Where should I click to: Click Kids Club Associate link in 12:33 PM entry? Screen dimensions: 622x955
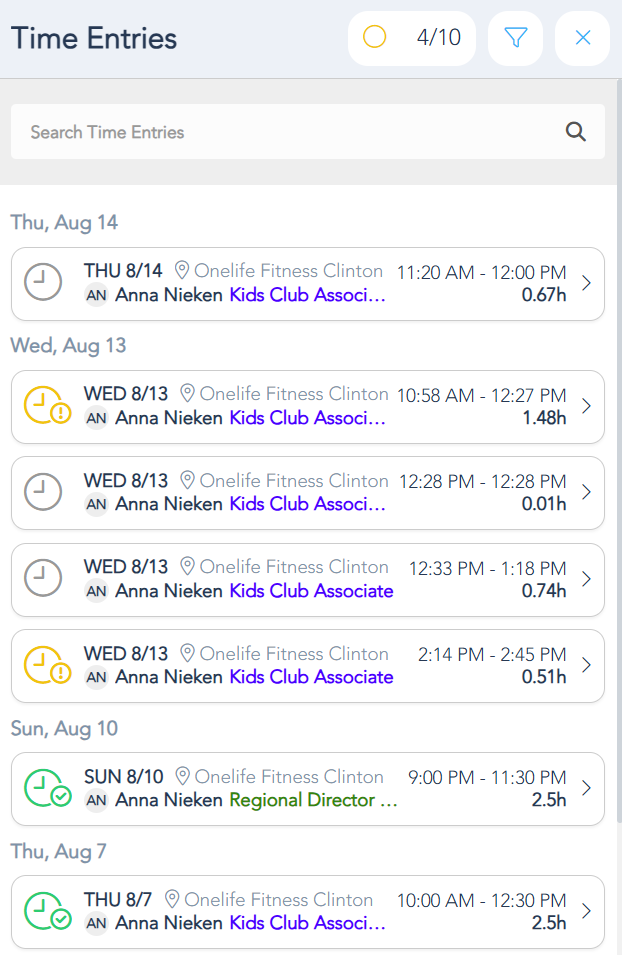click(x=311, y=591)
